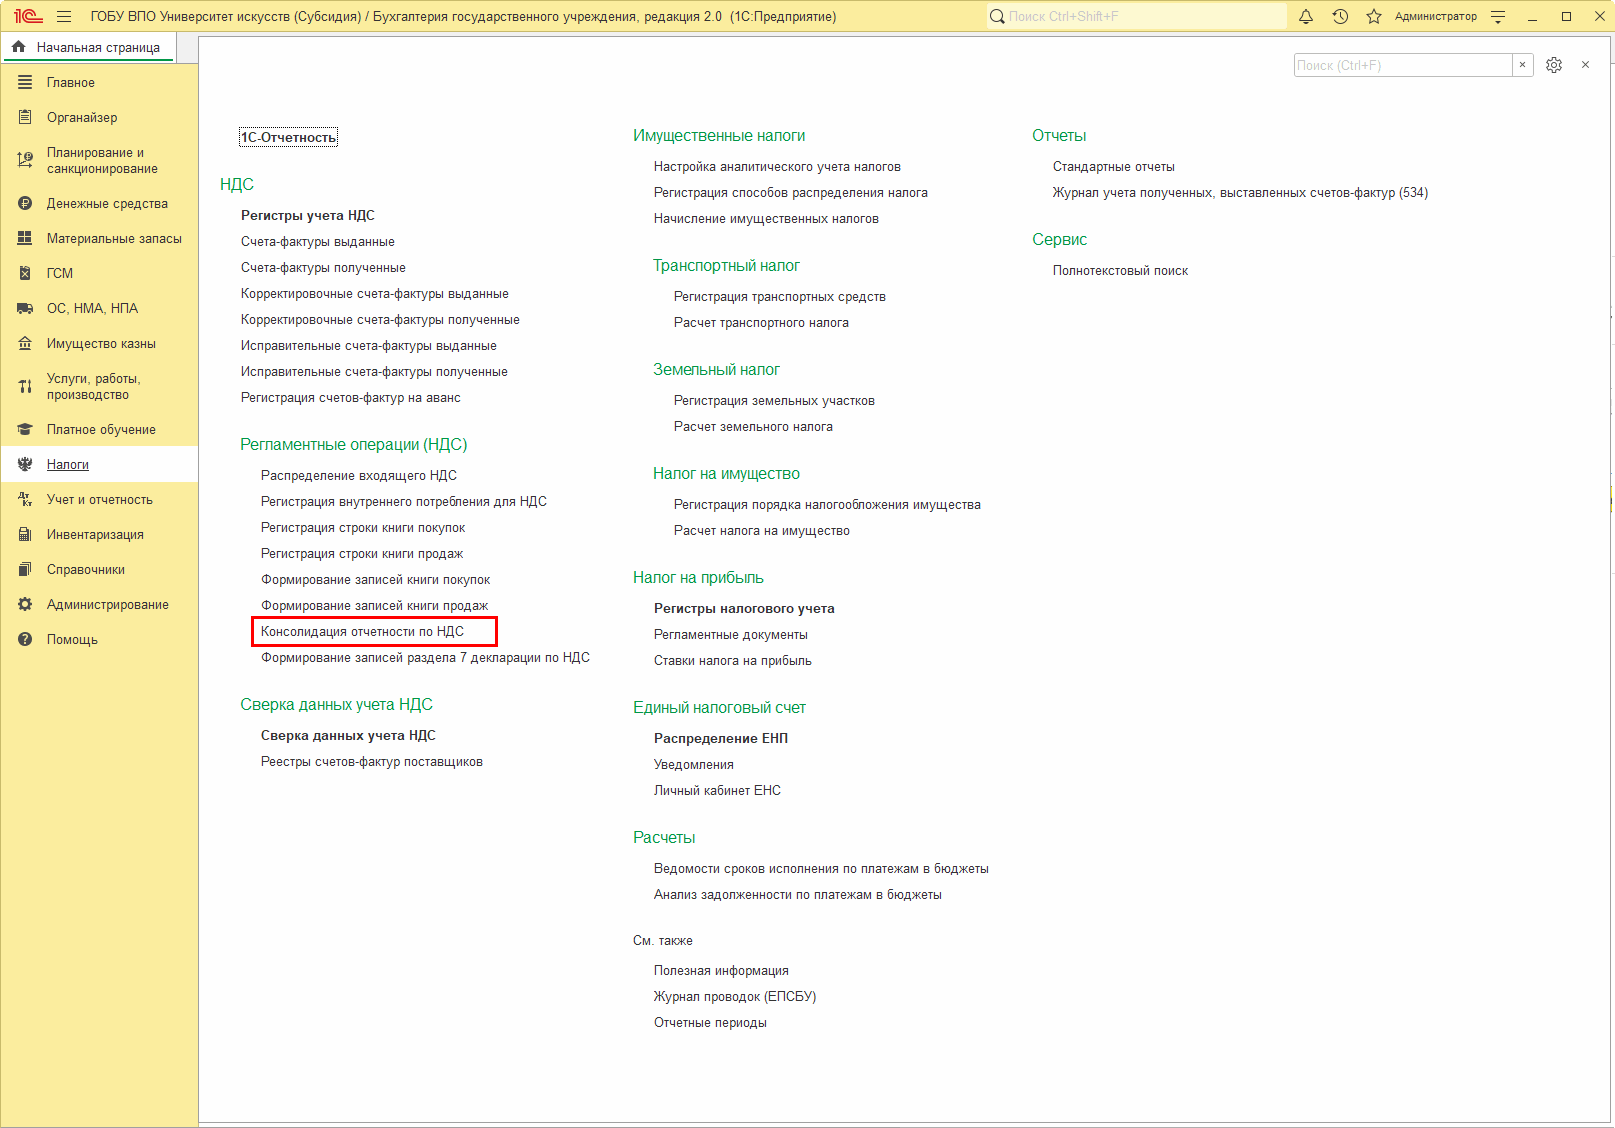Open the 1С-Отчетность link

click(x=289, y=137)
